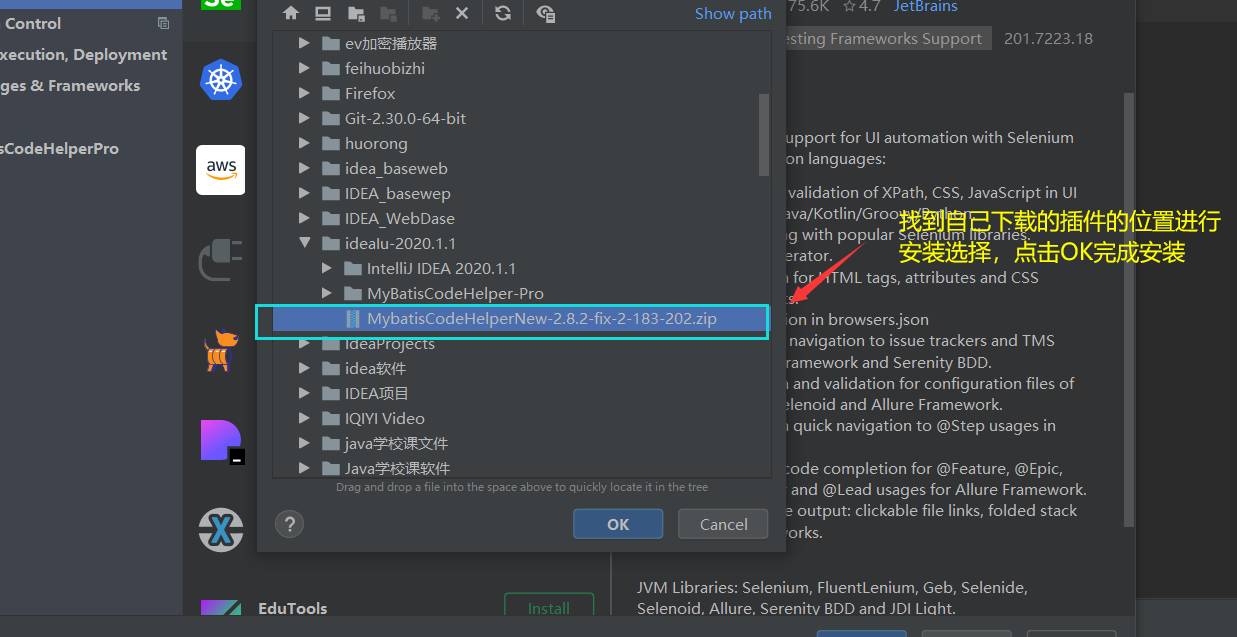Click the copy icon next to Control
The height and width of the screenshot is (637, 1237).
pyautogui.click(x=163, y=23)
